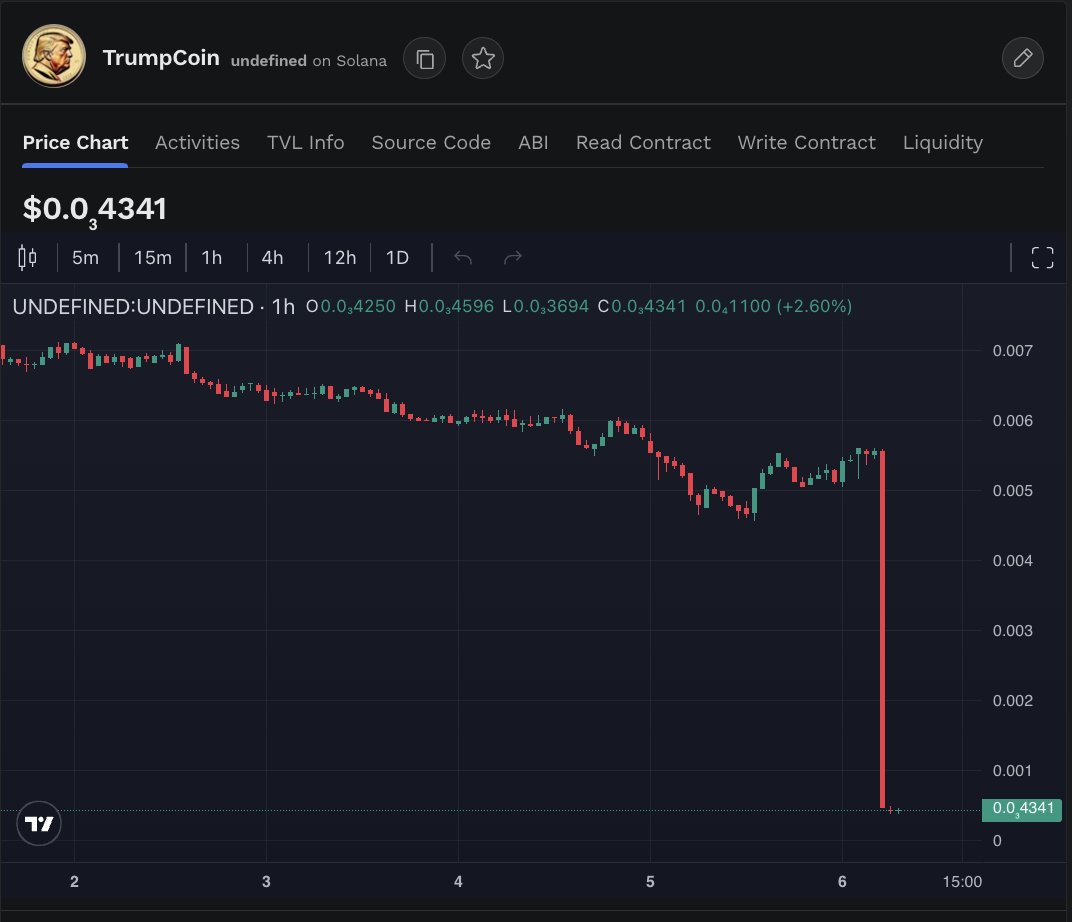1072x922 pixels.
Task: Open the Activities tab
Action: coord(198,142)
